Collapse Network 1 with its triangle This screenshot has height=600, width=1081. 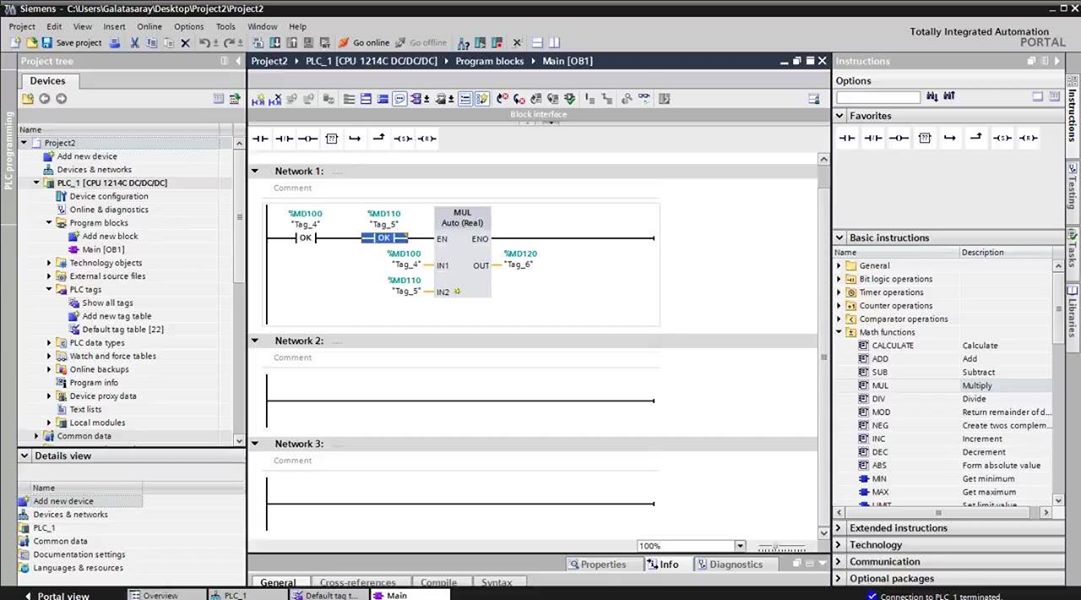pyautogui.click(x=255, y=171)
